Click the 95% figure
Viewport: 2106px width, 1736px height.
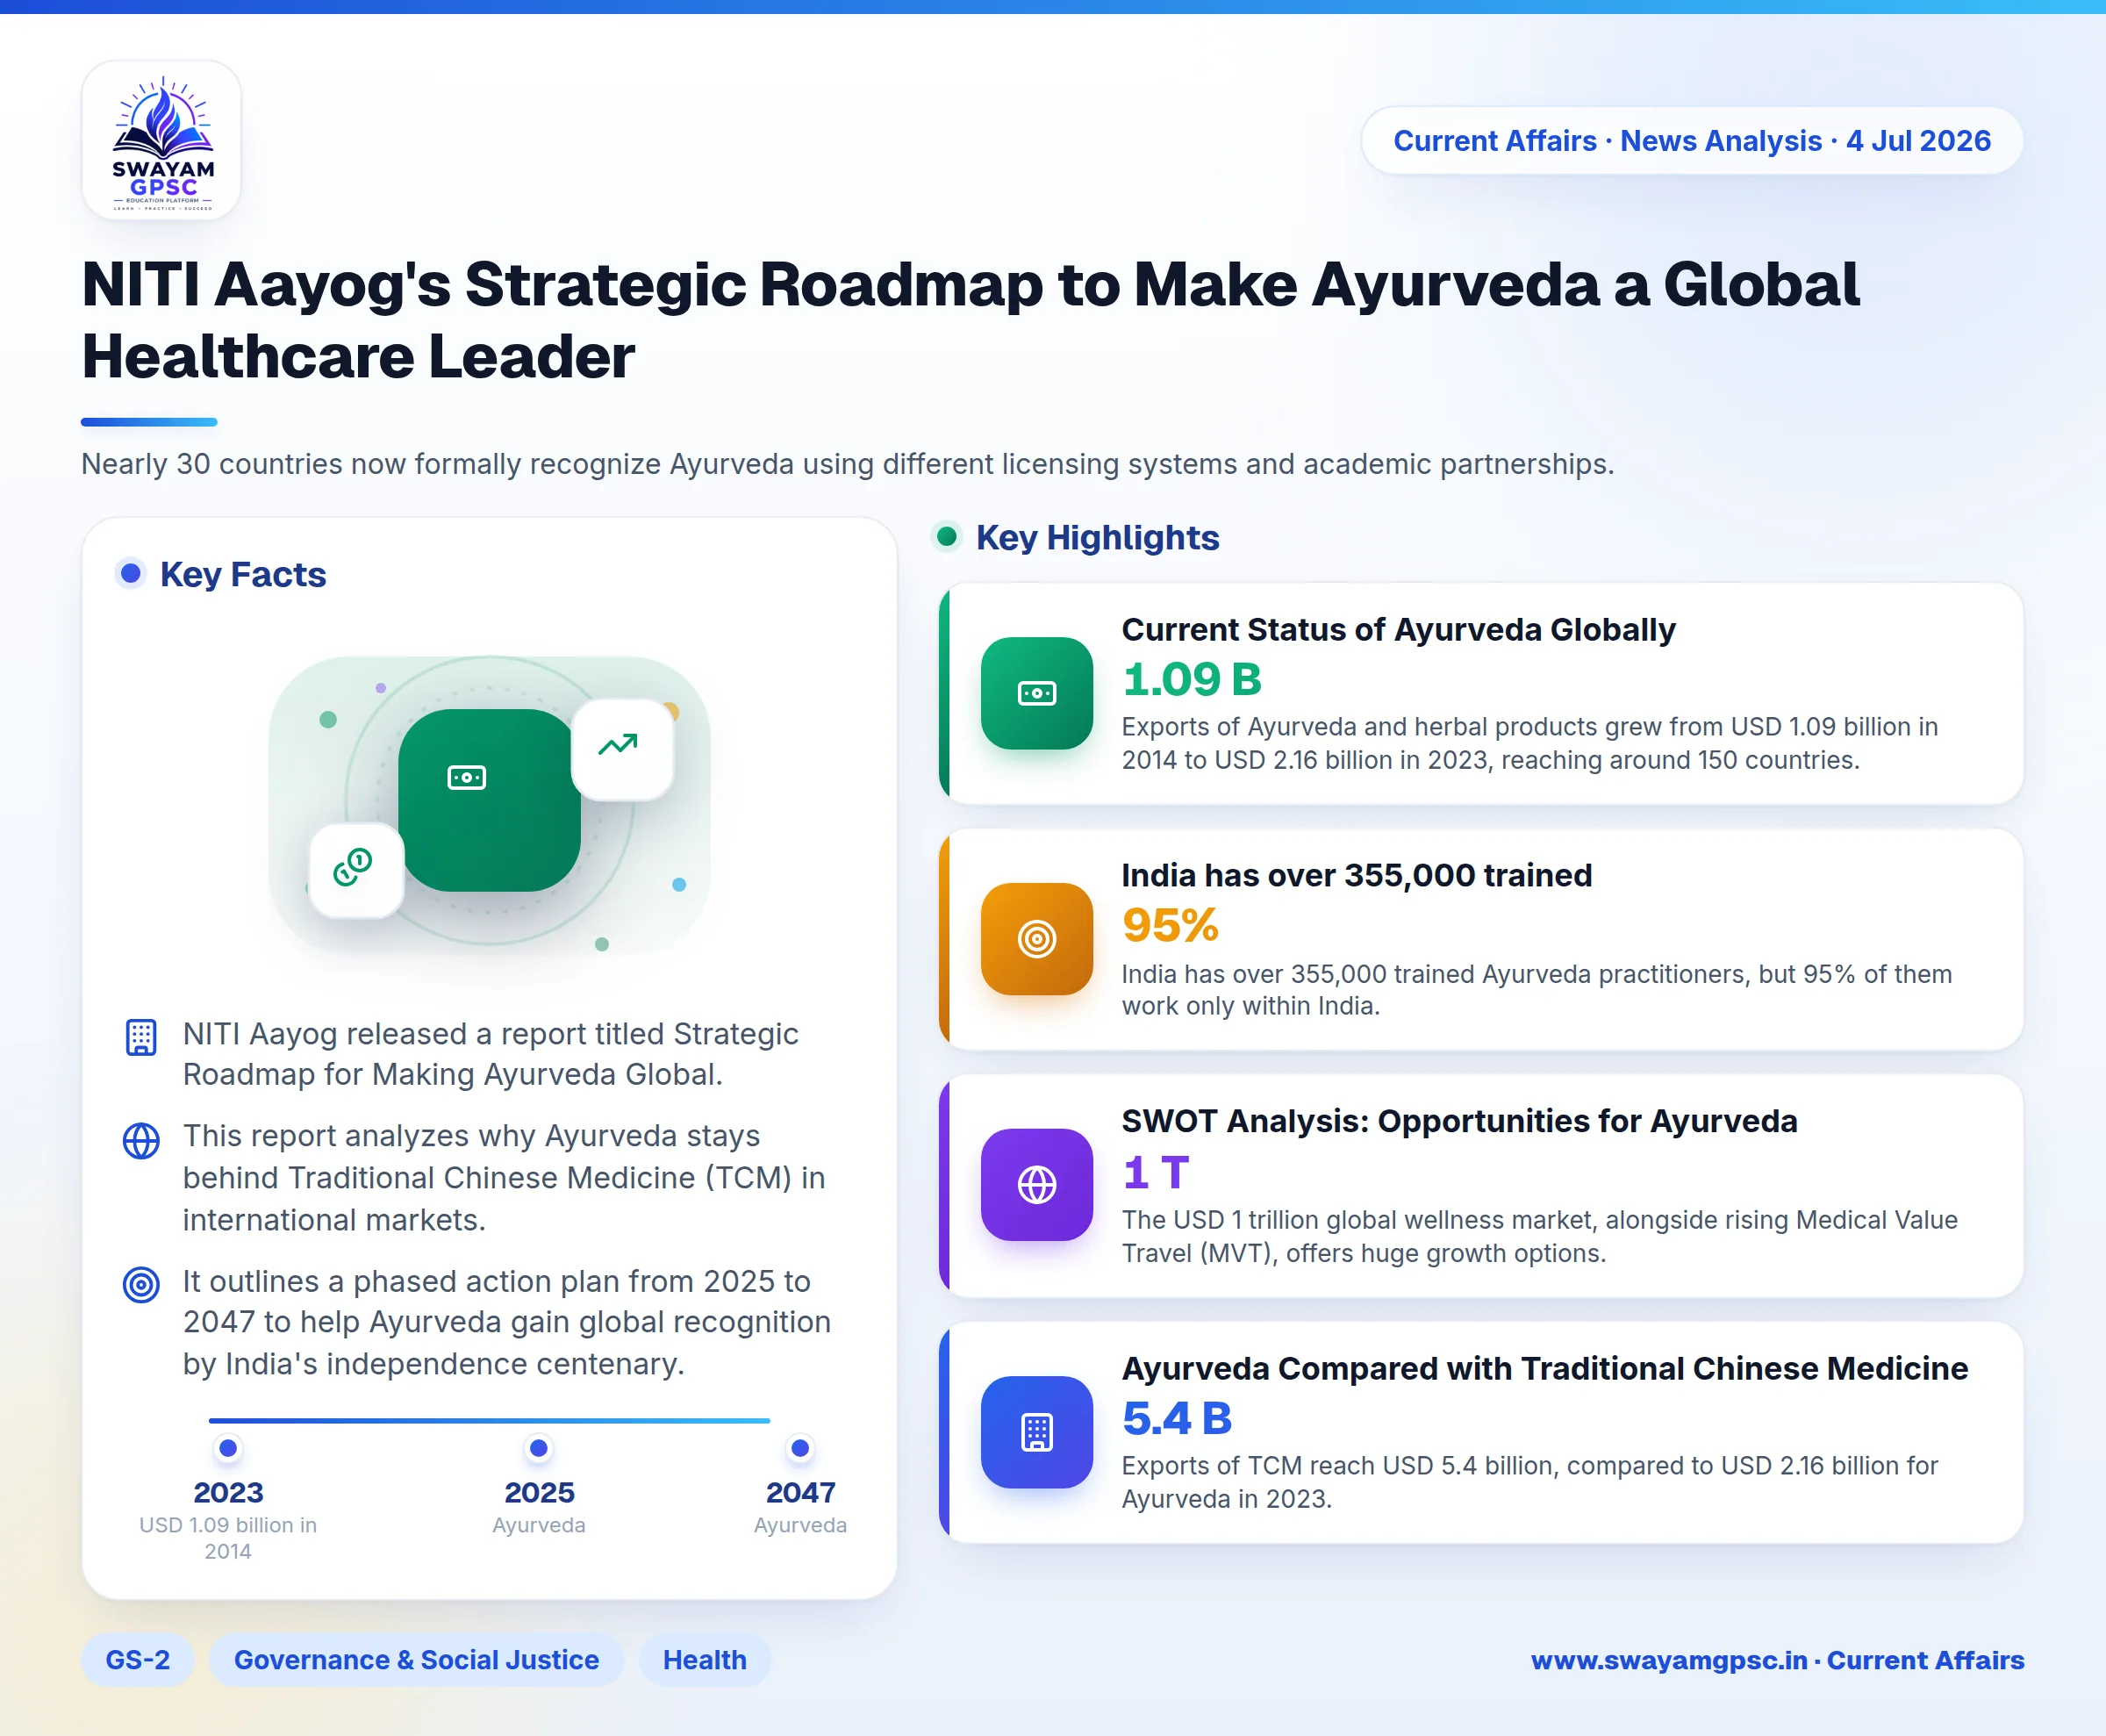click(x=1170, y=925)
